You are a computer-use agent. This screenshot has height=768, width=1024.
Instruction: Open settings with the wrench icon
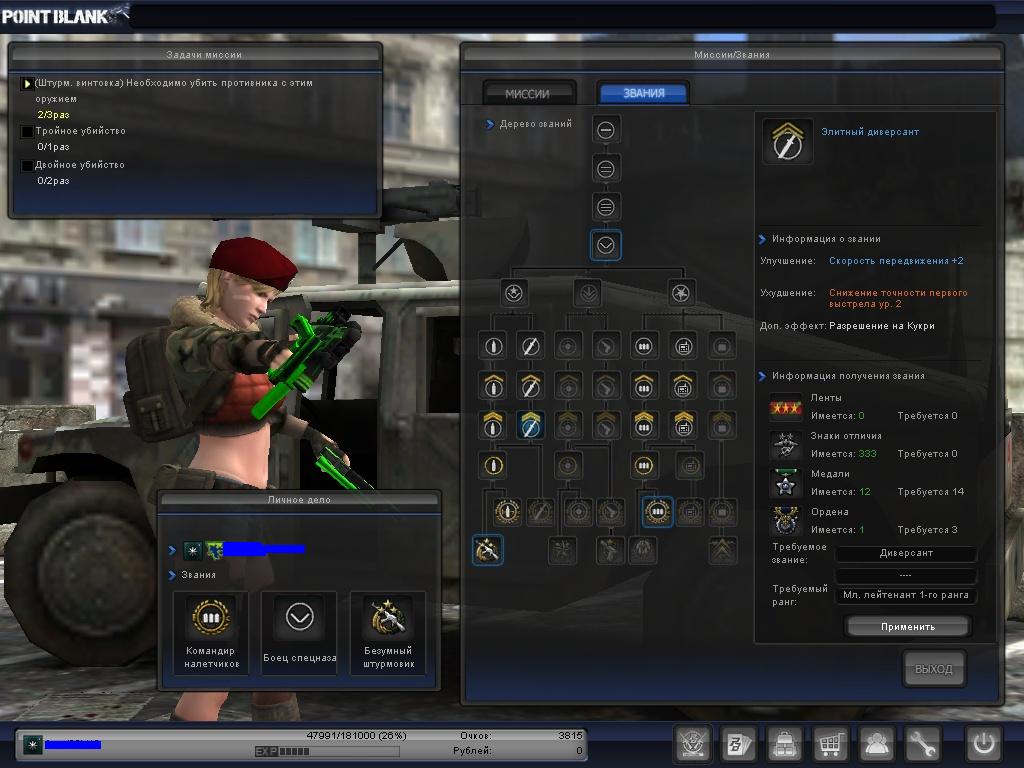coord(922,744)
